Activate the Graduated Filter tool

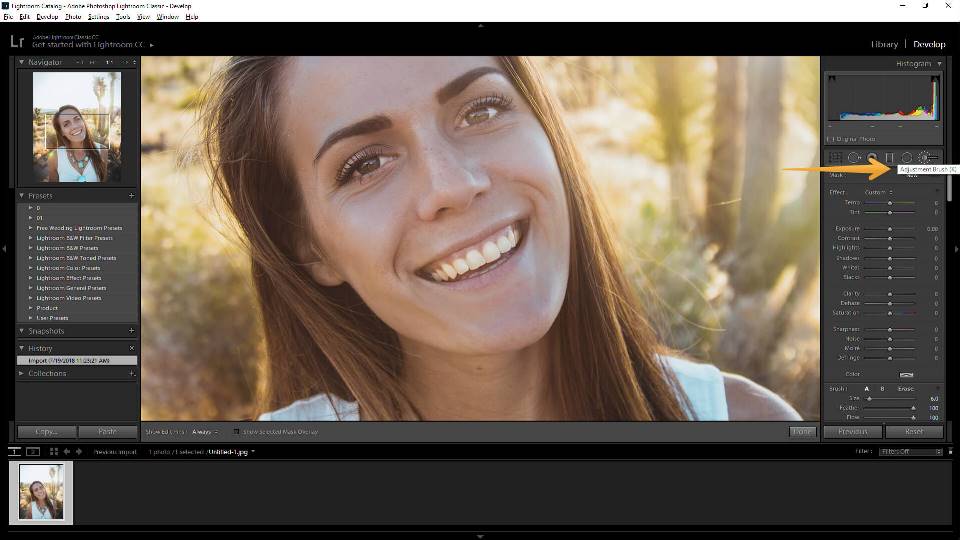889,158
